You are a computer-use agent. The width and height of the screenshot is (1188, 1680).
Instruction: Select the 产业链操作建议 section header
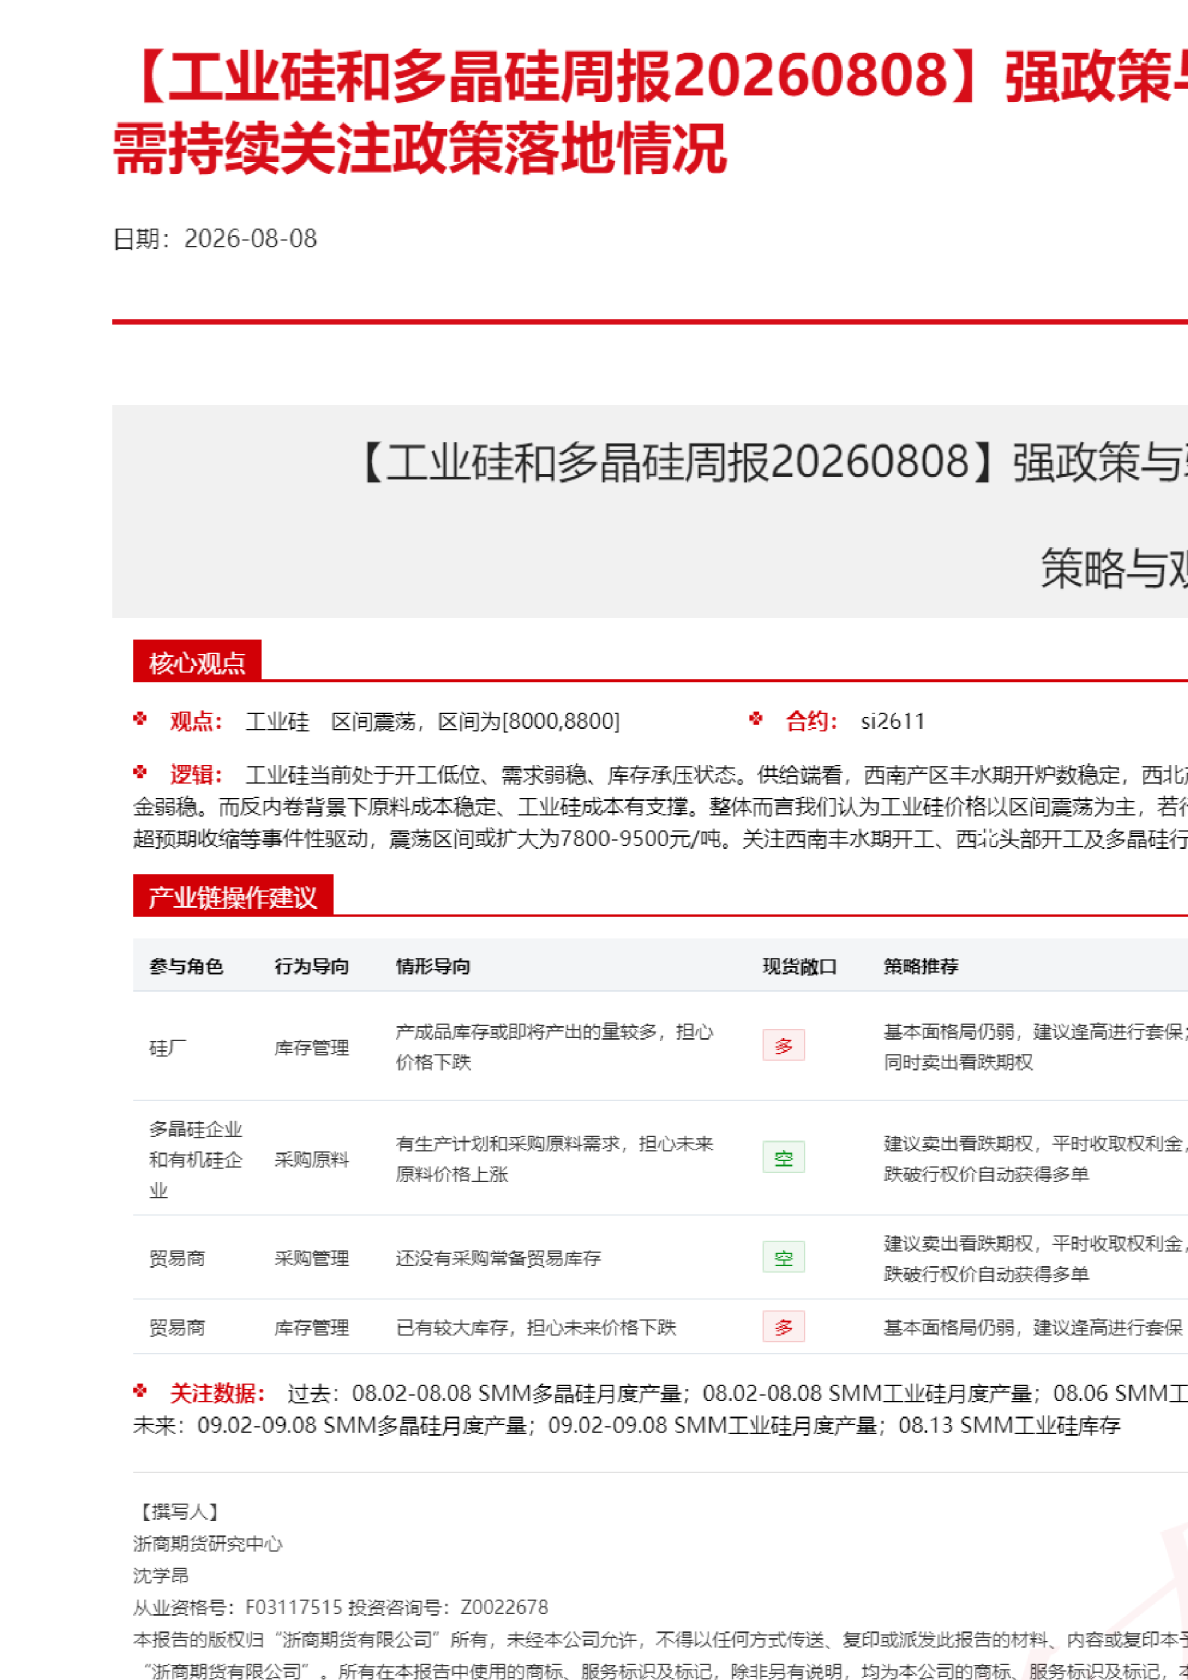pyautogui.click(x=233, y=897)
